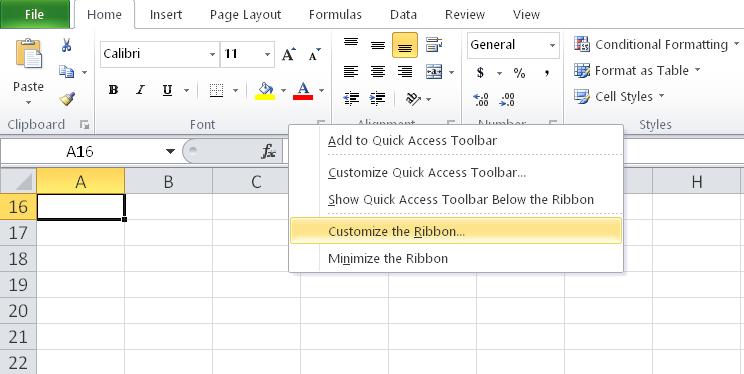The height and width of the screenshot is (374, 744).
Task: Toggle Bold formatting
Action: pyautogui.click(x=113, y=90)
